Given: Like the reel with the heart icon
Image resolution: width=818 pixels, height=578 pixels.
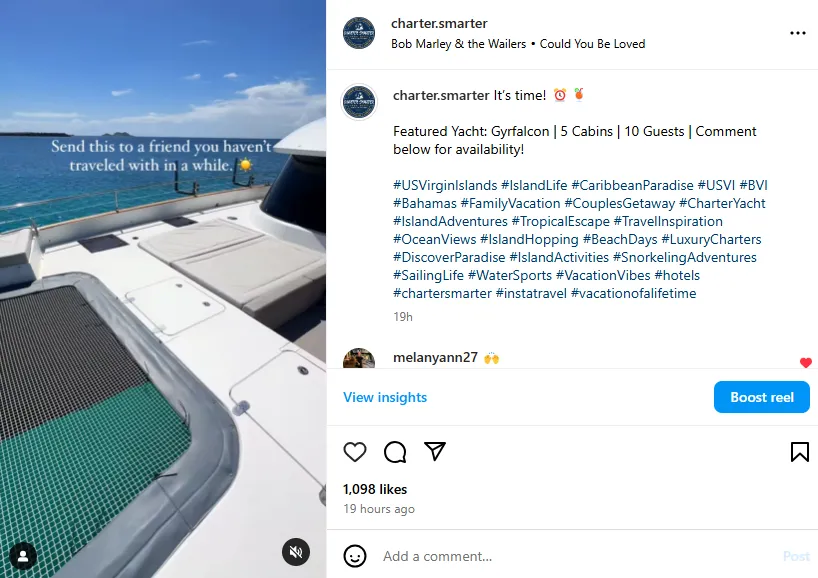Looking at the screenshot, I should tap(355, 452).
